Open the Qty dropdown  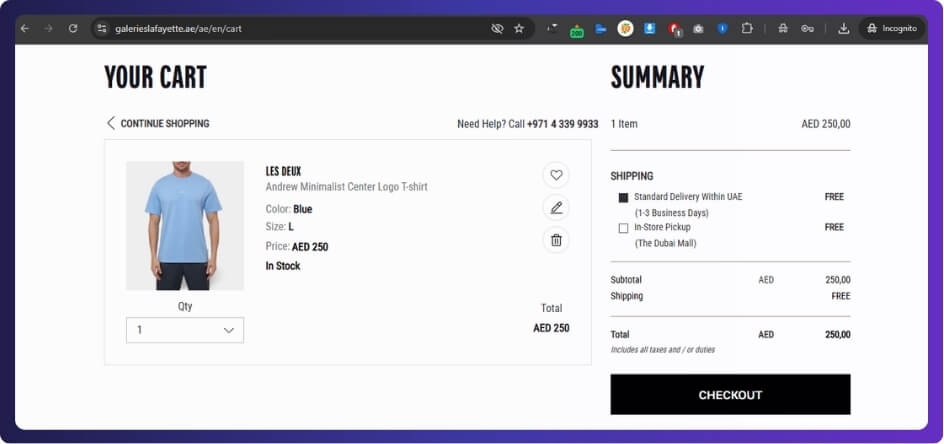tap(185, 330)
